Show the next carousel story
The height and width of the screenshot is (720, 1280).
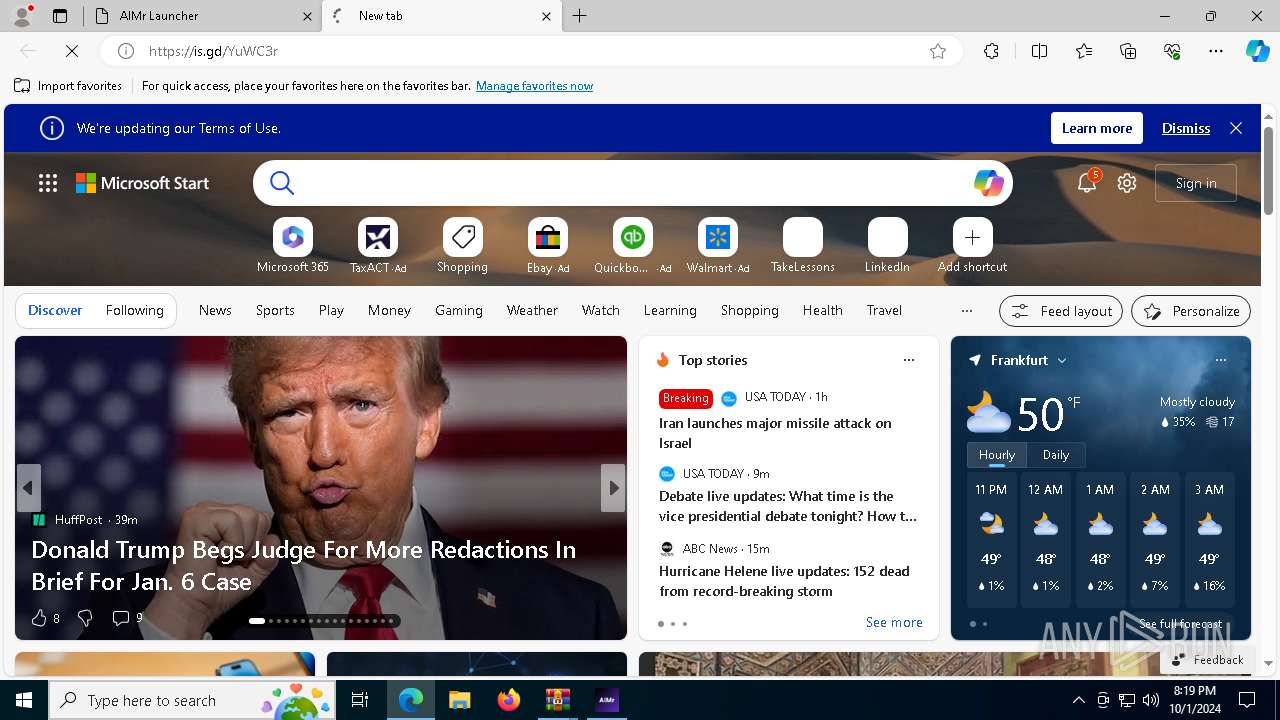coord(613,488)
